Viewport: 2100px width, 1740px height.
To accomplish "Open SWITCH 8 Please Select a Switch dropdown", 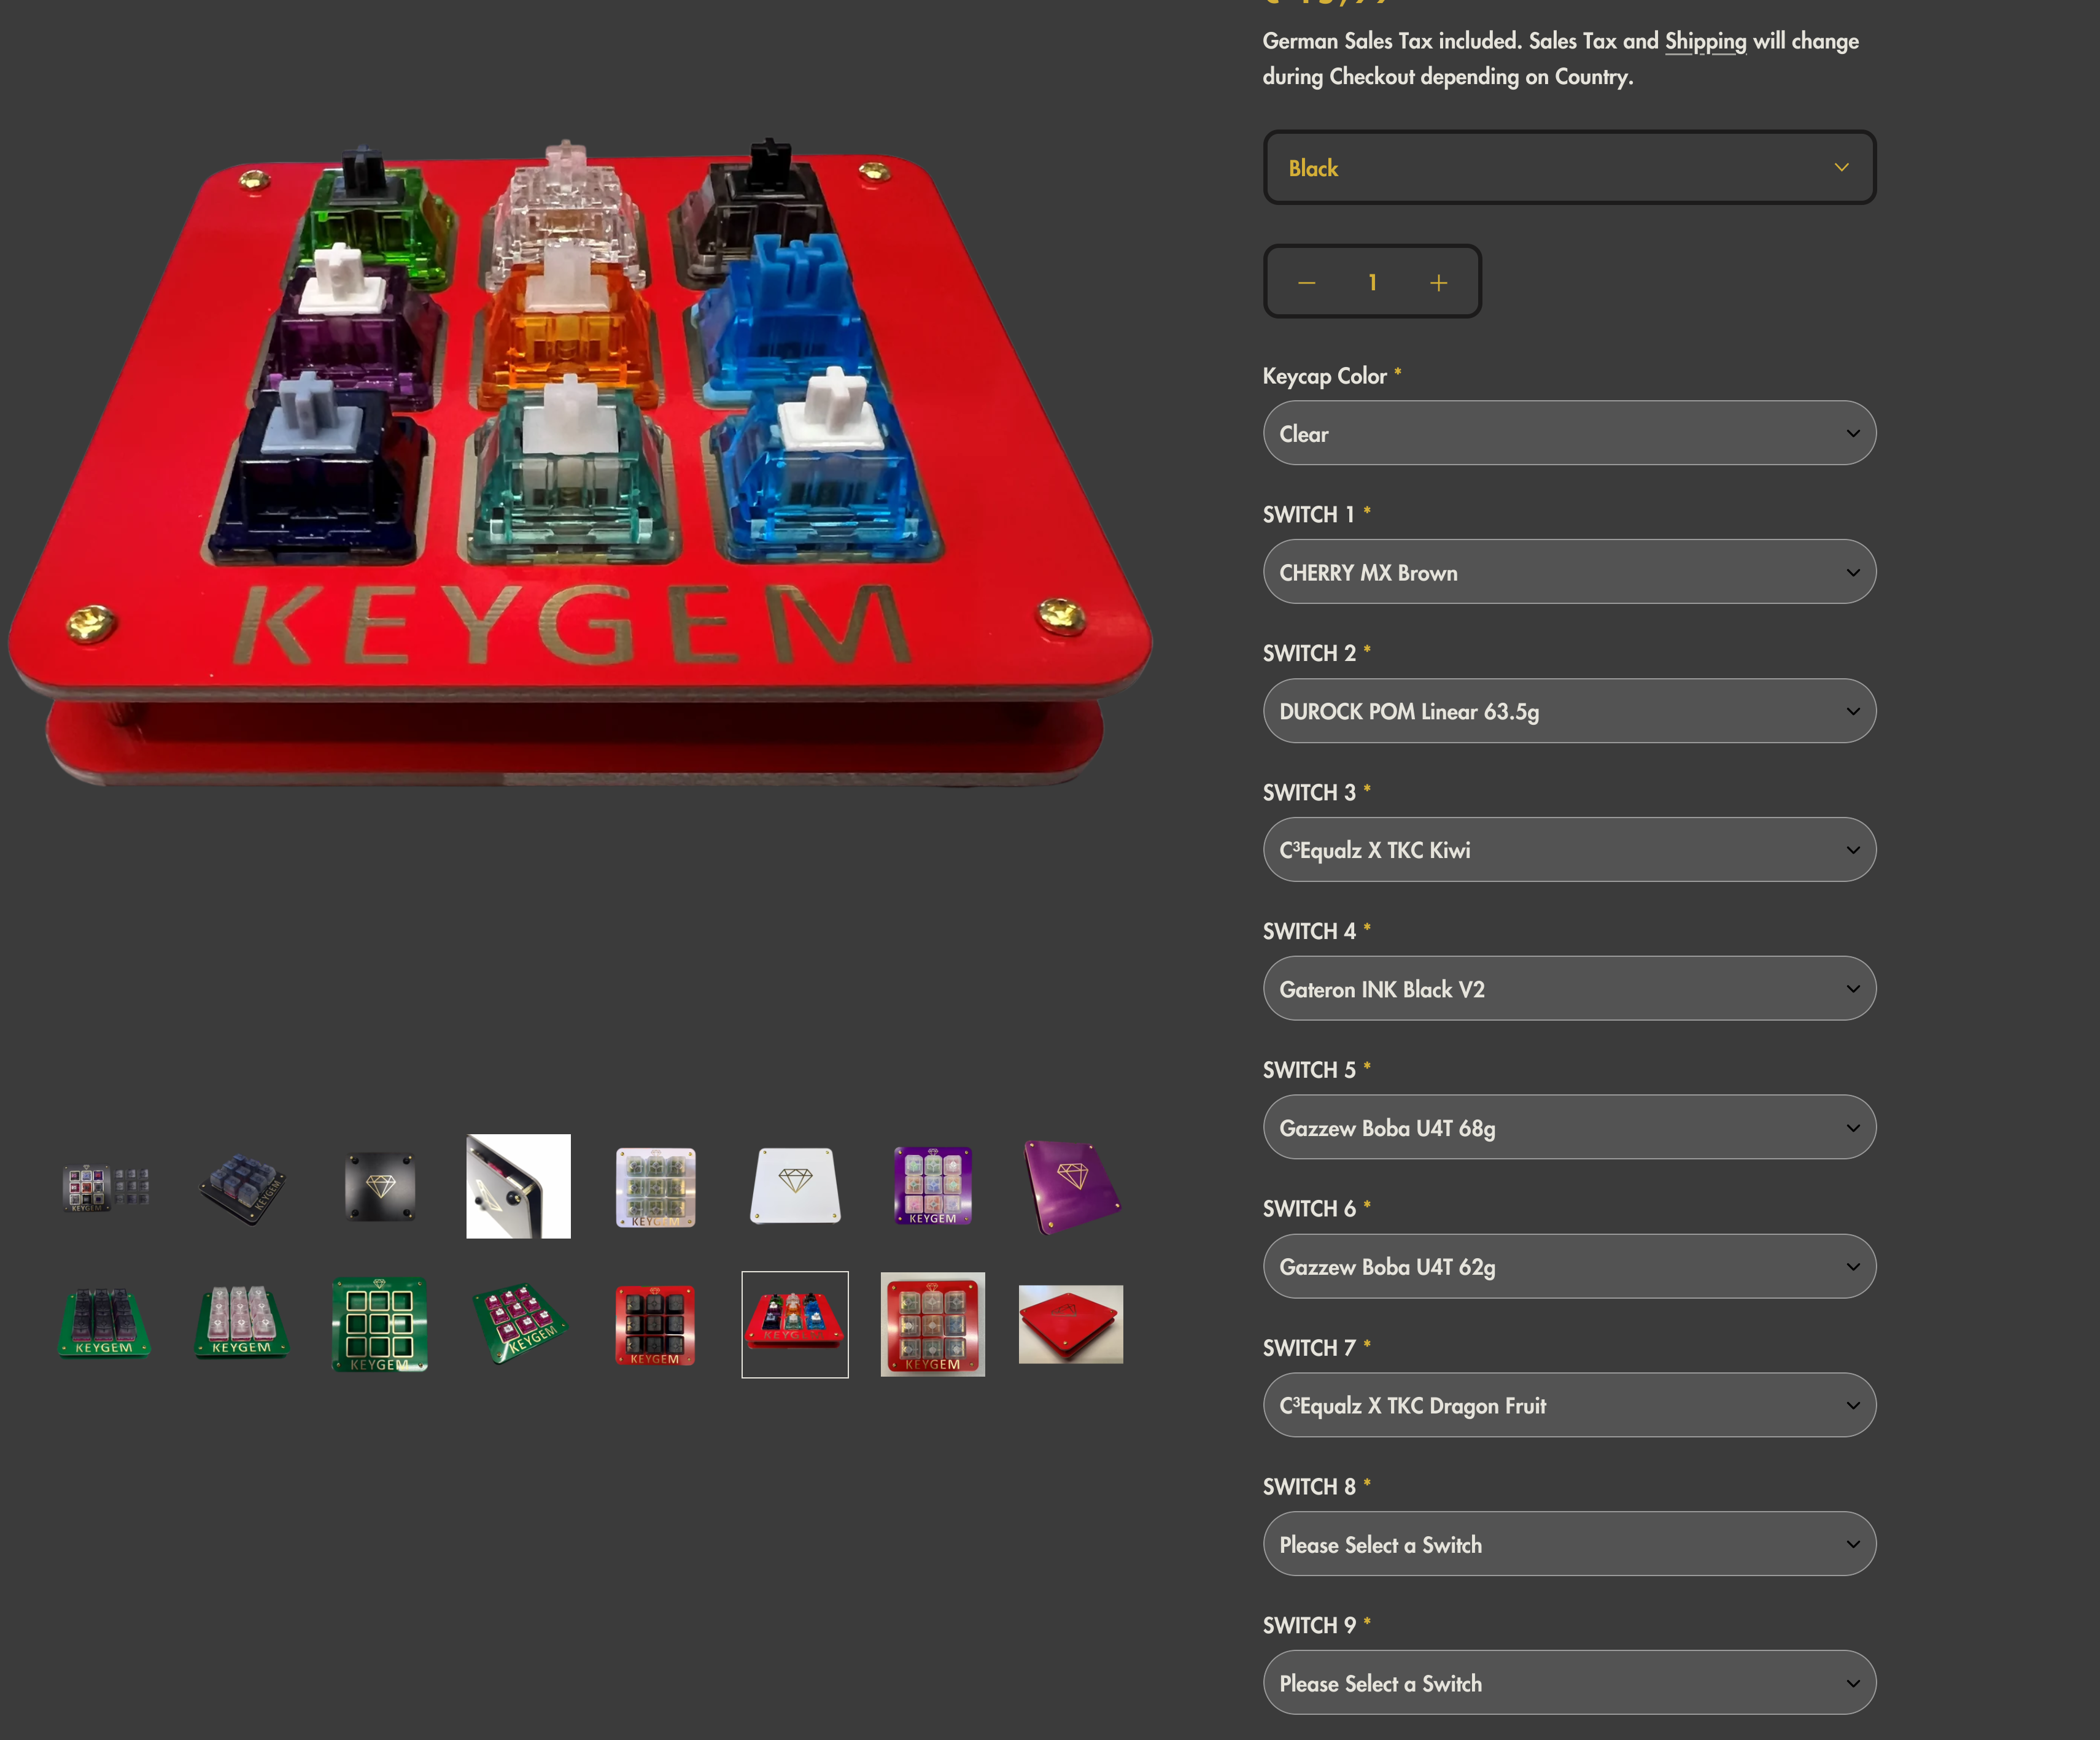I will pos(1569,1544).
